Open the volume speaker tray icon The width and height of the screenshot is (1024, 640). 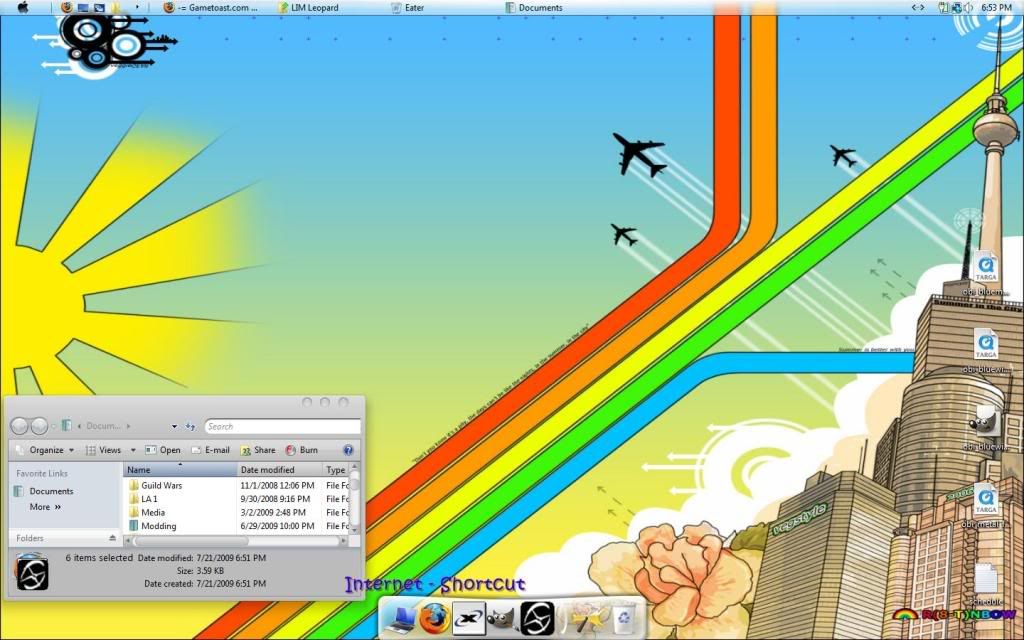[968, 8]
